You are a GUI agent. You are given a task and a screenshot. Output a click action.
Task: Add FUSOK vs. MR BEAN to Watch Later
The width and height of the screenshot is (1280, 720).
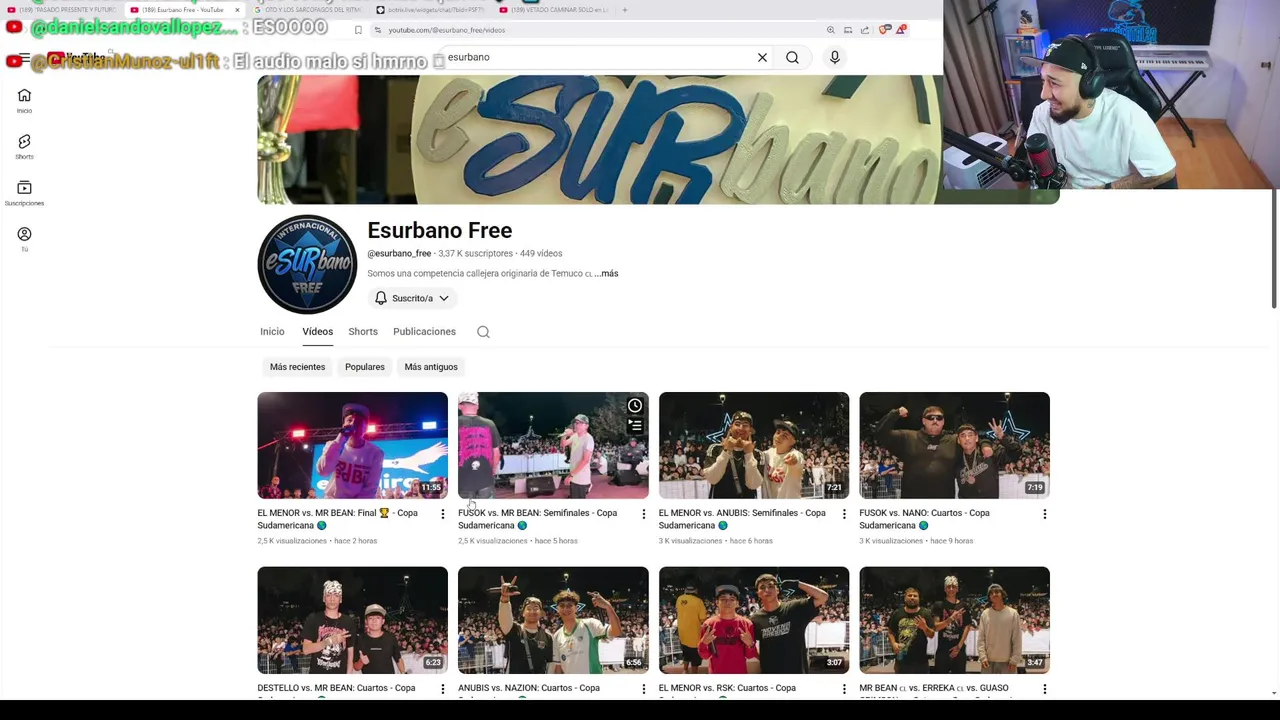point(635,406)
